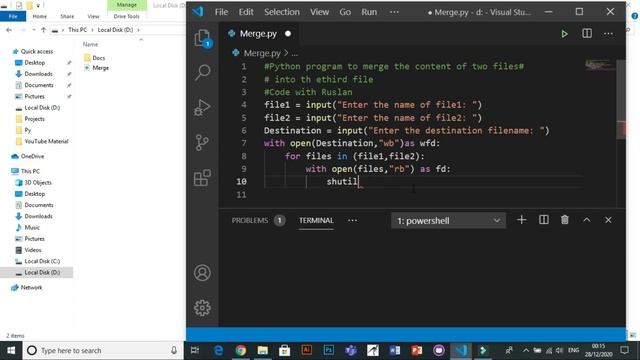Run Python file with play button
This screenshot has width=640, height=360.
564,34
